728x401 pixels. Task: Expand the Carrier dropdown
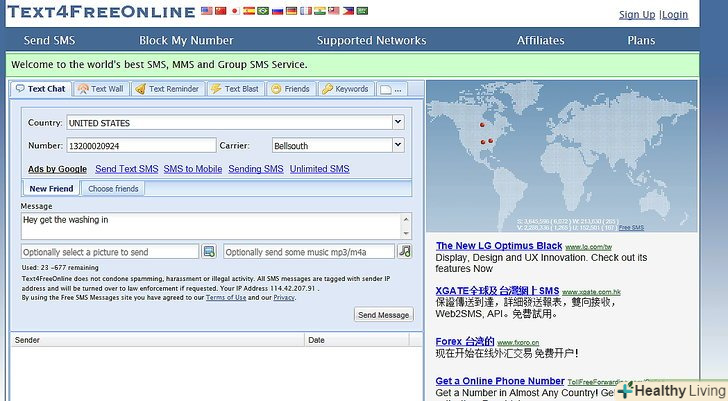(x=398, y=145)
